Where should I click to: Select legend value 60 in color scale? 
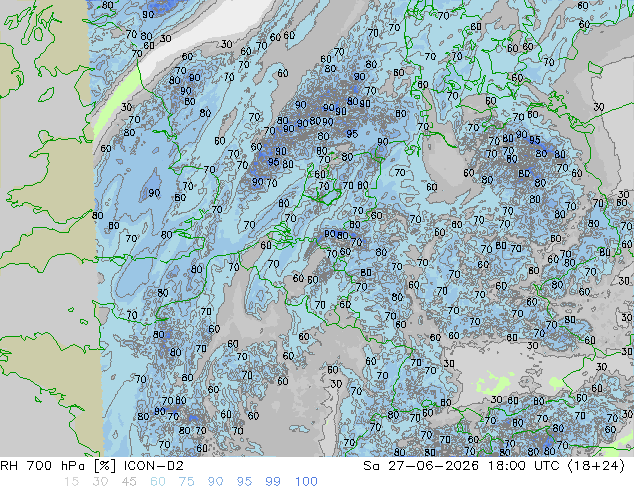pos(158,482)
